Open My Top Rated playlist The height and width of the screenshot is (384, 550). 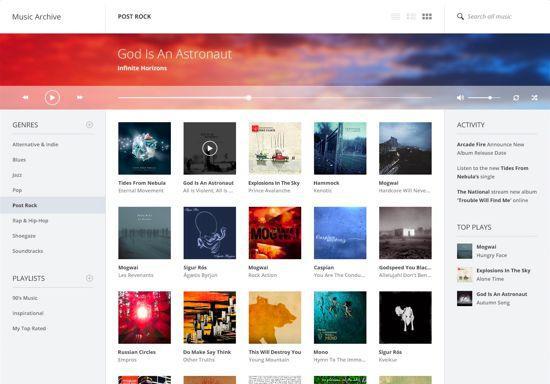pyautogui.click(x=29, y=329)
